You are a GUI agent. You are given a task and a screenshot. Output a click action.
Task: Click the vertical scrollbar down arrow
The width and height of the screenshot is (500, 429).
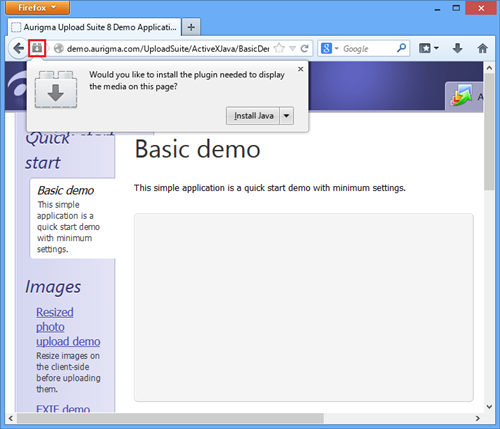coord(489,406)
